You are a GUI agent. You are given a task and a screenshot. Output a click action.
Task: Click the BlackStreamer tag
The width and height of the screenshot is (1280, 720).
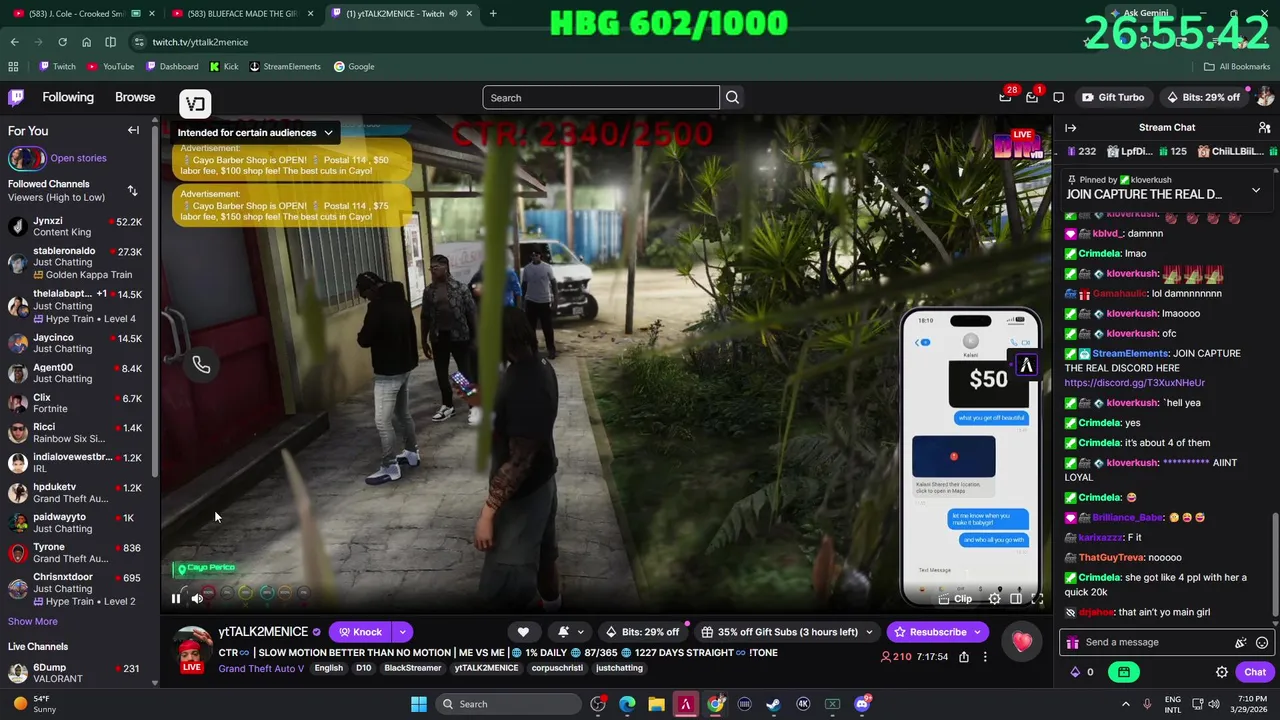pyautogui.click(x=412, y=668)
